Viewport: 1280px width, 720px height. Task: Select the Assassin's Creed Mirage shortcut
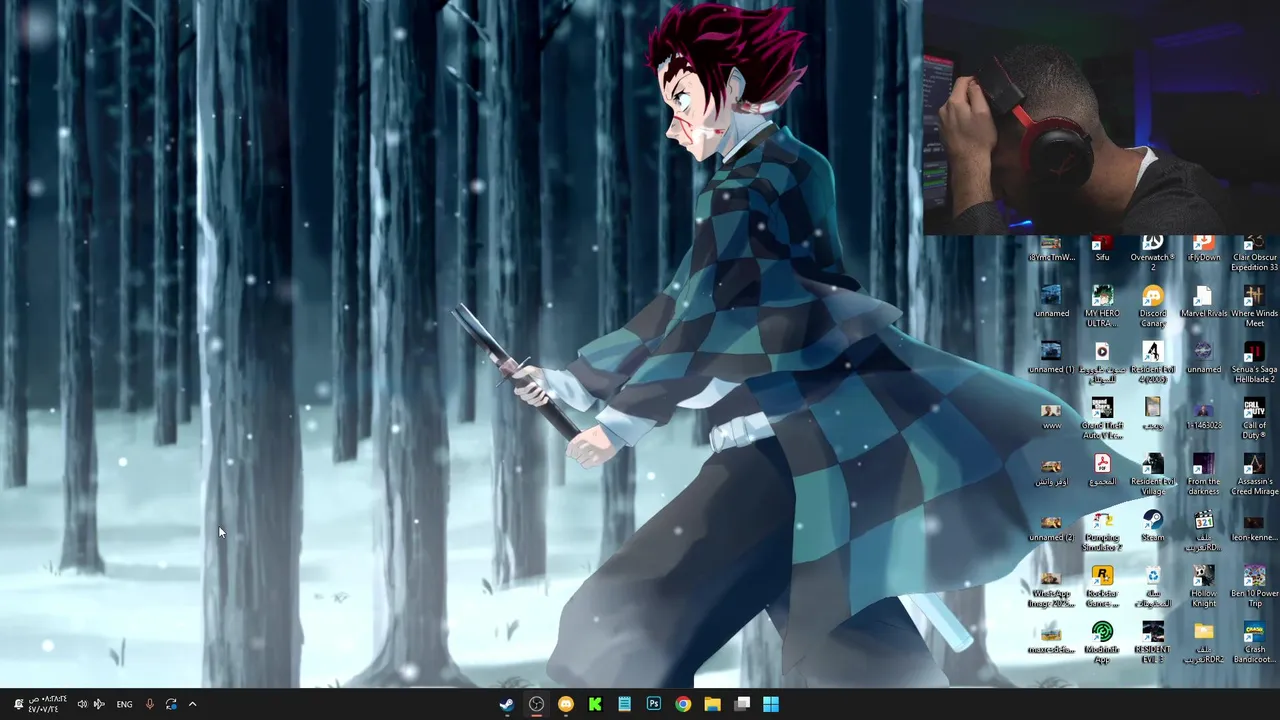(1254, 473)
